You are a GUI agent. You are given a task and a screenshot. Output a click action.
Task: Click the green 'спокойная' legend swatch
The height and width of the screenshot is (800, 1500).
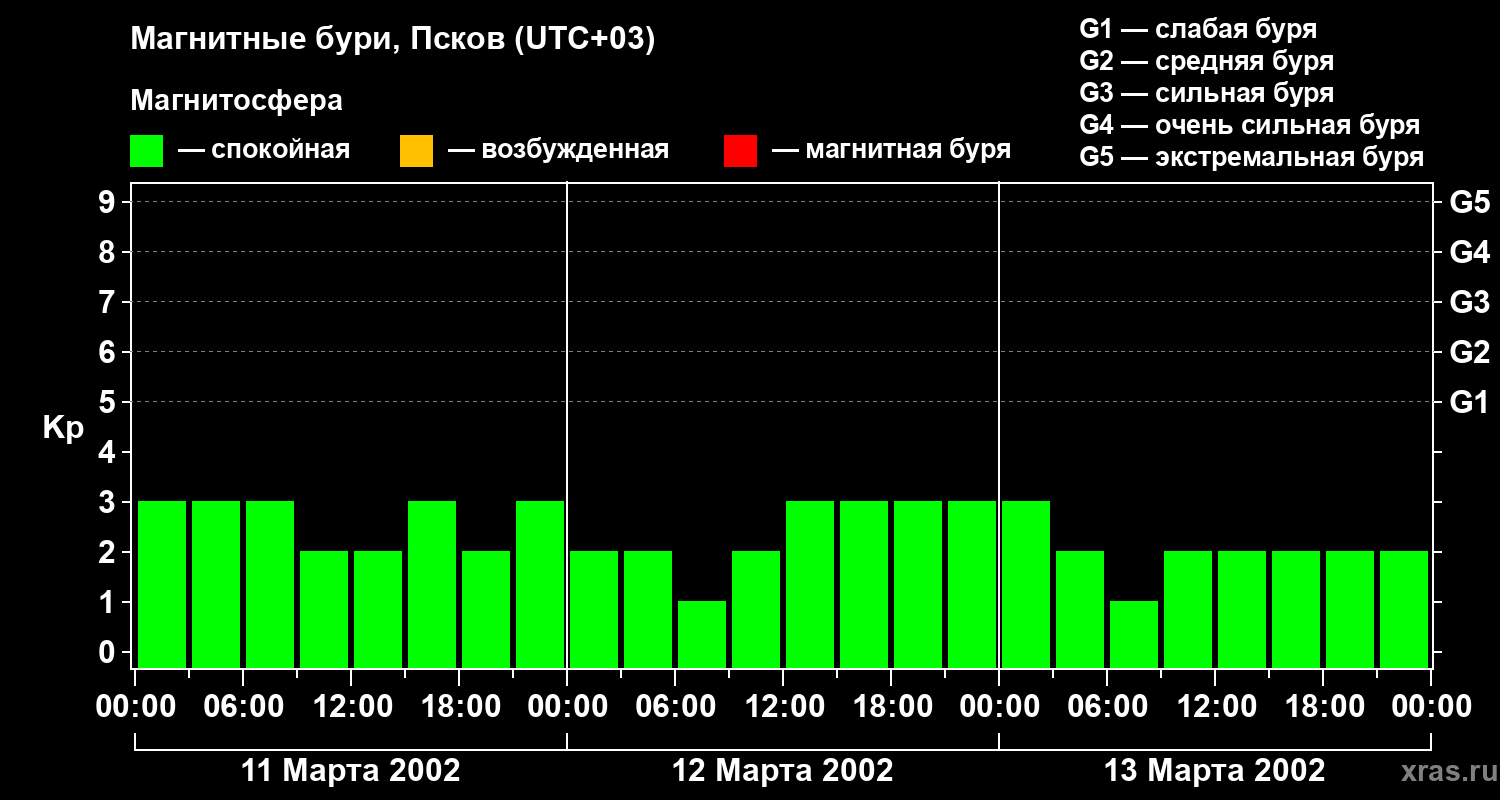pyautogui.click(x=146, y=151)
